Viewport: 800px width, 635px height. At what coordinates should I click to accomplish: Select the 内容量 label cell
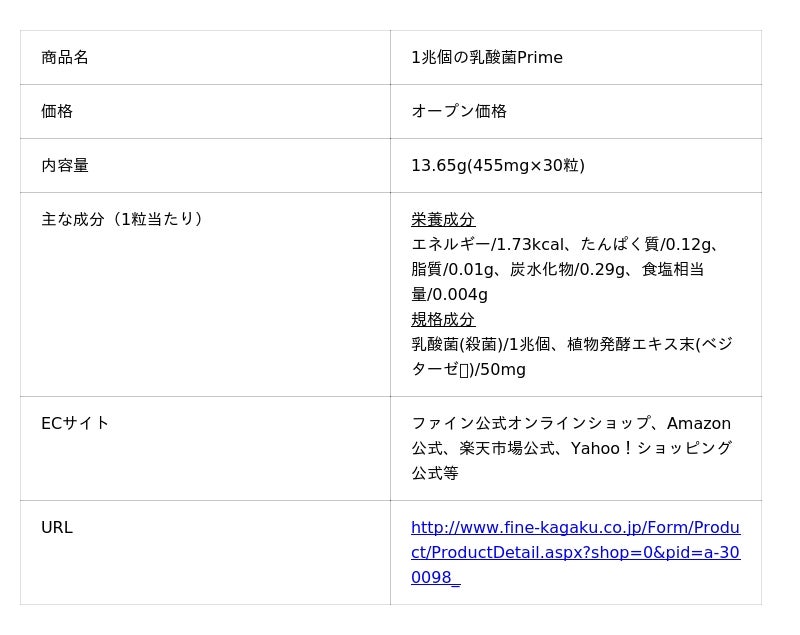(x=65, y=165)
